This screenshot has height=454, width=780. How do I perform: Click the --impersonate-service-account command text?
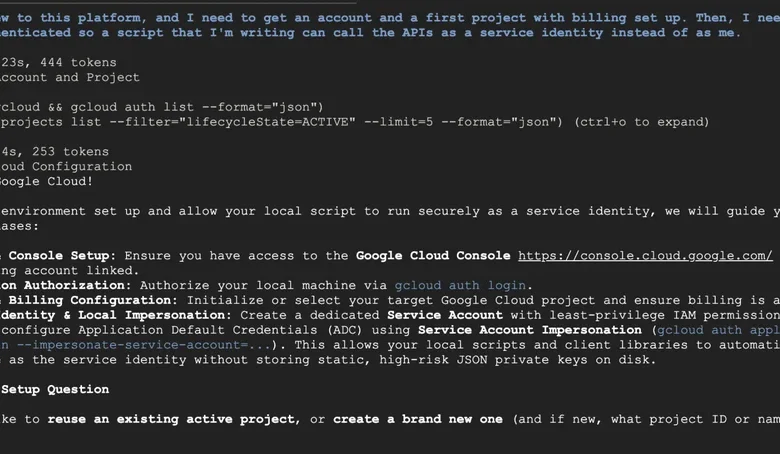(x=135, y=345)
